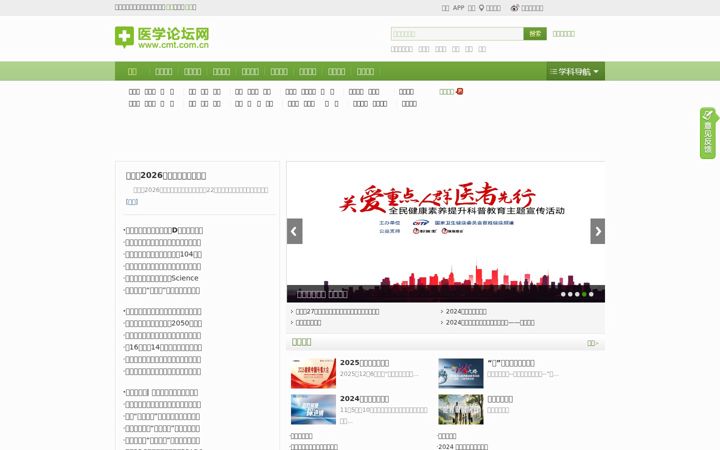Screen dimensions: 720x450
Task: Focus the search input field
Action: pos(457,34)
